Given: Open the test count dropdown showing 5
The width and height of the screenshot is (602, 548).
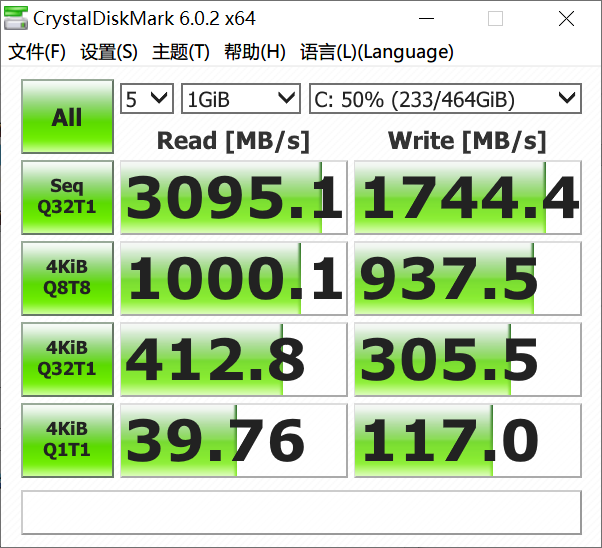Looking at the screenshot, I should (x=147, y=98).
